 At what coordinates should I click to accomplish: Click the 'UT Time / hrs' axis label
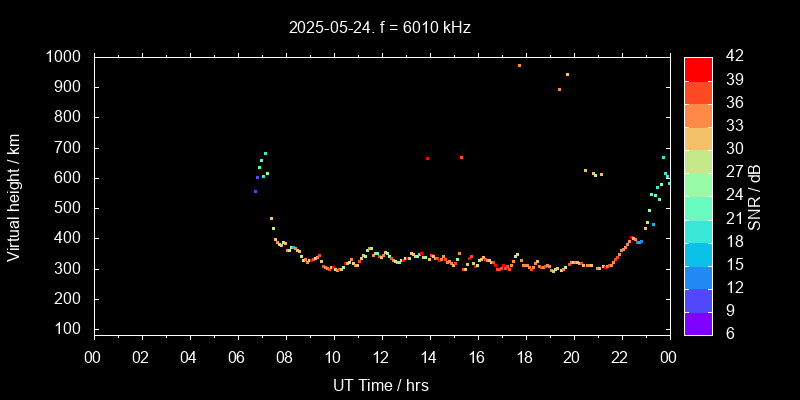(380, 384)
